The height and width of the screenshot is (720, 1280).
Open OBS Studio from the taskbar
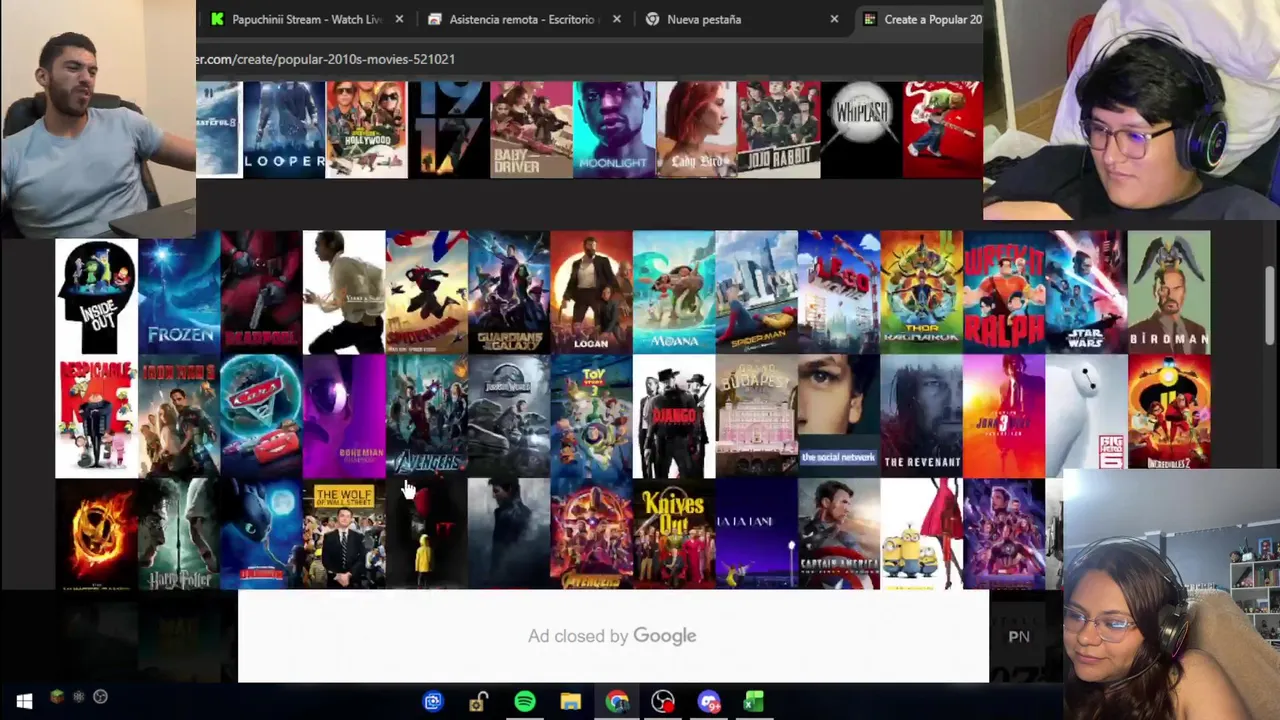point(663,702)
